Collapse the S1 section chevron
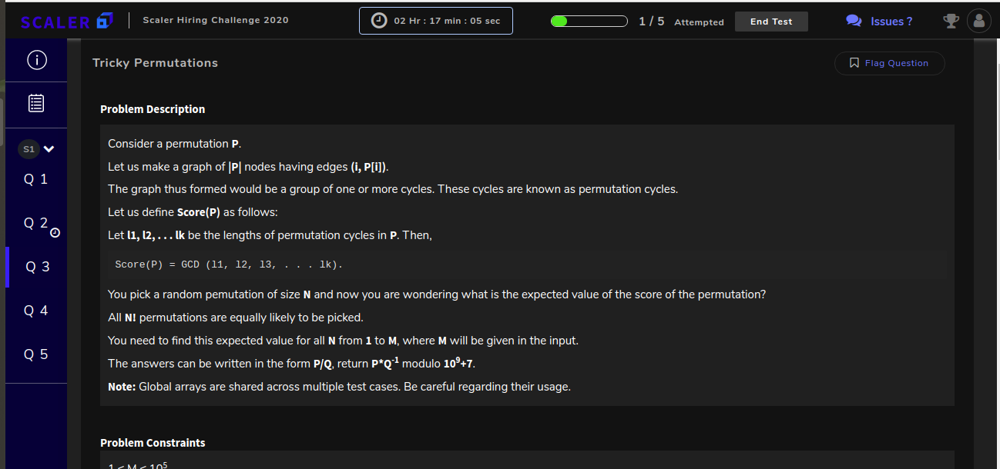 (x=49, y=149)
